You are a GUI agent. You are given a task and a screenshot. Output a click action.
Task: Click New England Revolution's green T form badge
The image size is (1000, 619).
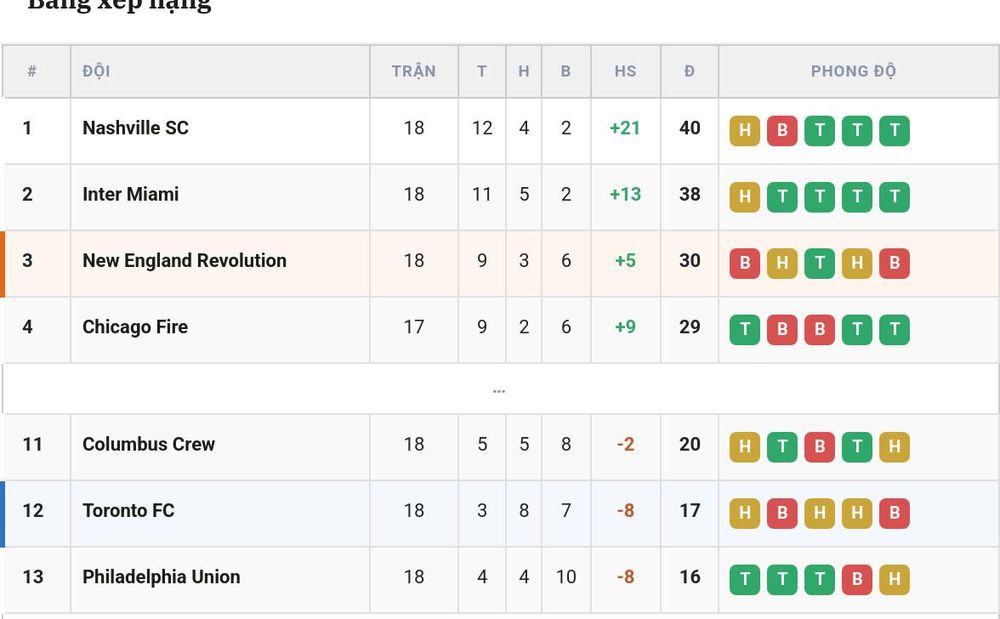(820, 263)
